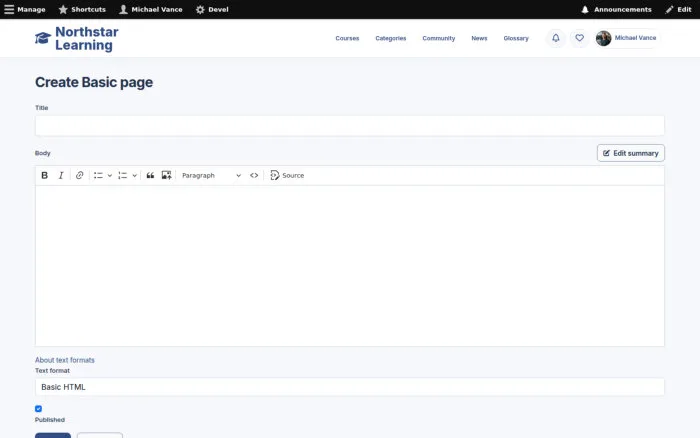Open News in the site navigation

(x=479, y=38)
